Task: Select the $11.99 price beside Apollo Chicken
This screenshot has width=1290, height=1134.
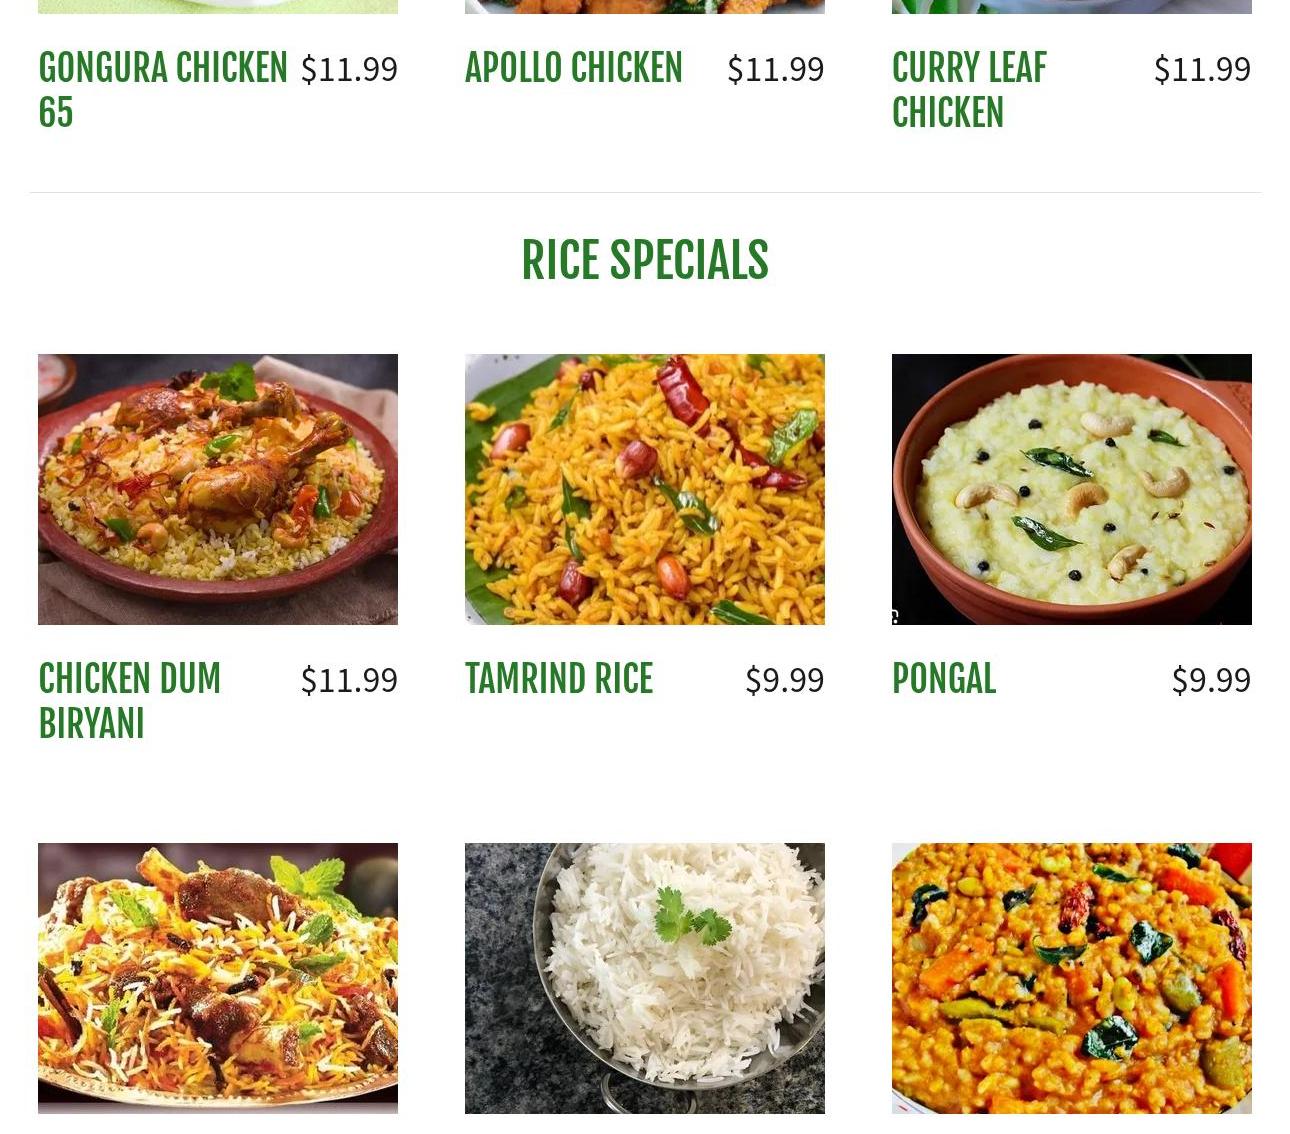Action: [776, 69]
